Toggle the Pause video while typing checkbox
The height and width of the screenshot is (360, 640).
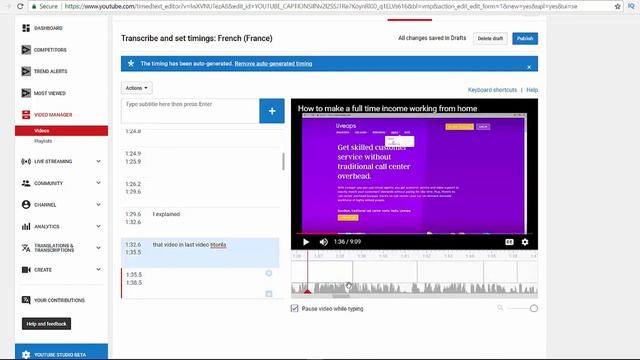point(295,309)
